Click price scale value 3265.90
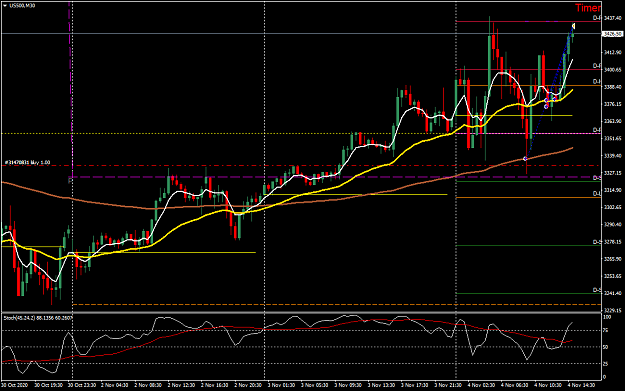The height and width of the screenshot is (391, 625). [613, 259]
